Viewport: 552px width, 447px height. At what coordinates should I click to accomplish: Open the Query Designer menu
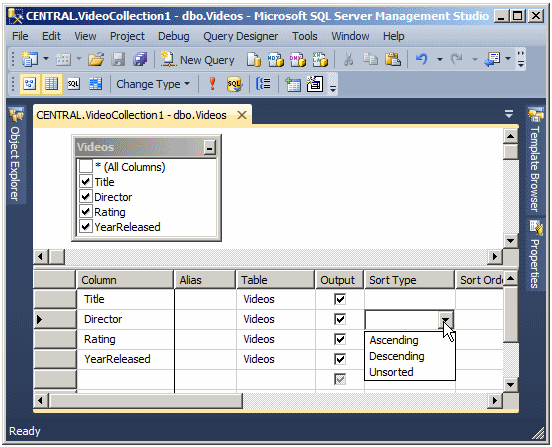[240, 36]
